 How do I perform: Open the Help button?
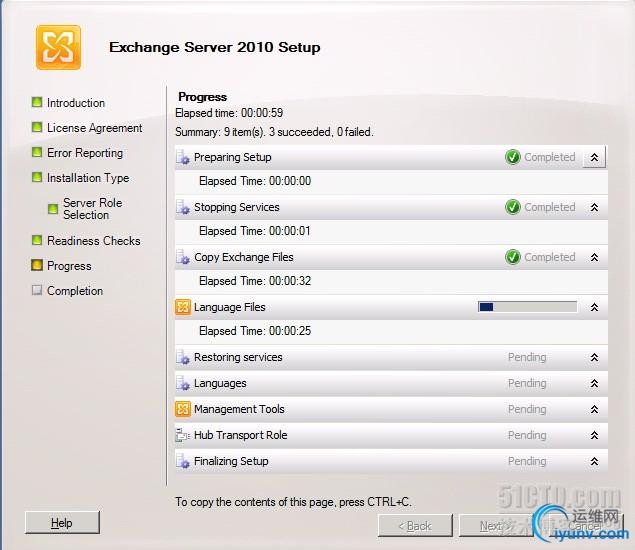[62, 522]
